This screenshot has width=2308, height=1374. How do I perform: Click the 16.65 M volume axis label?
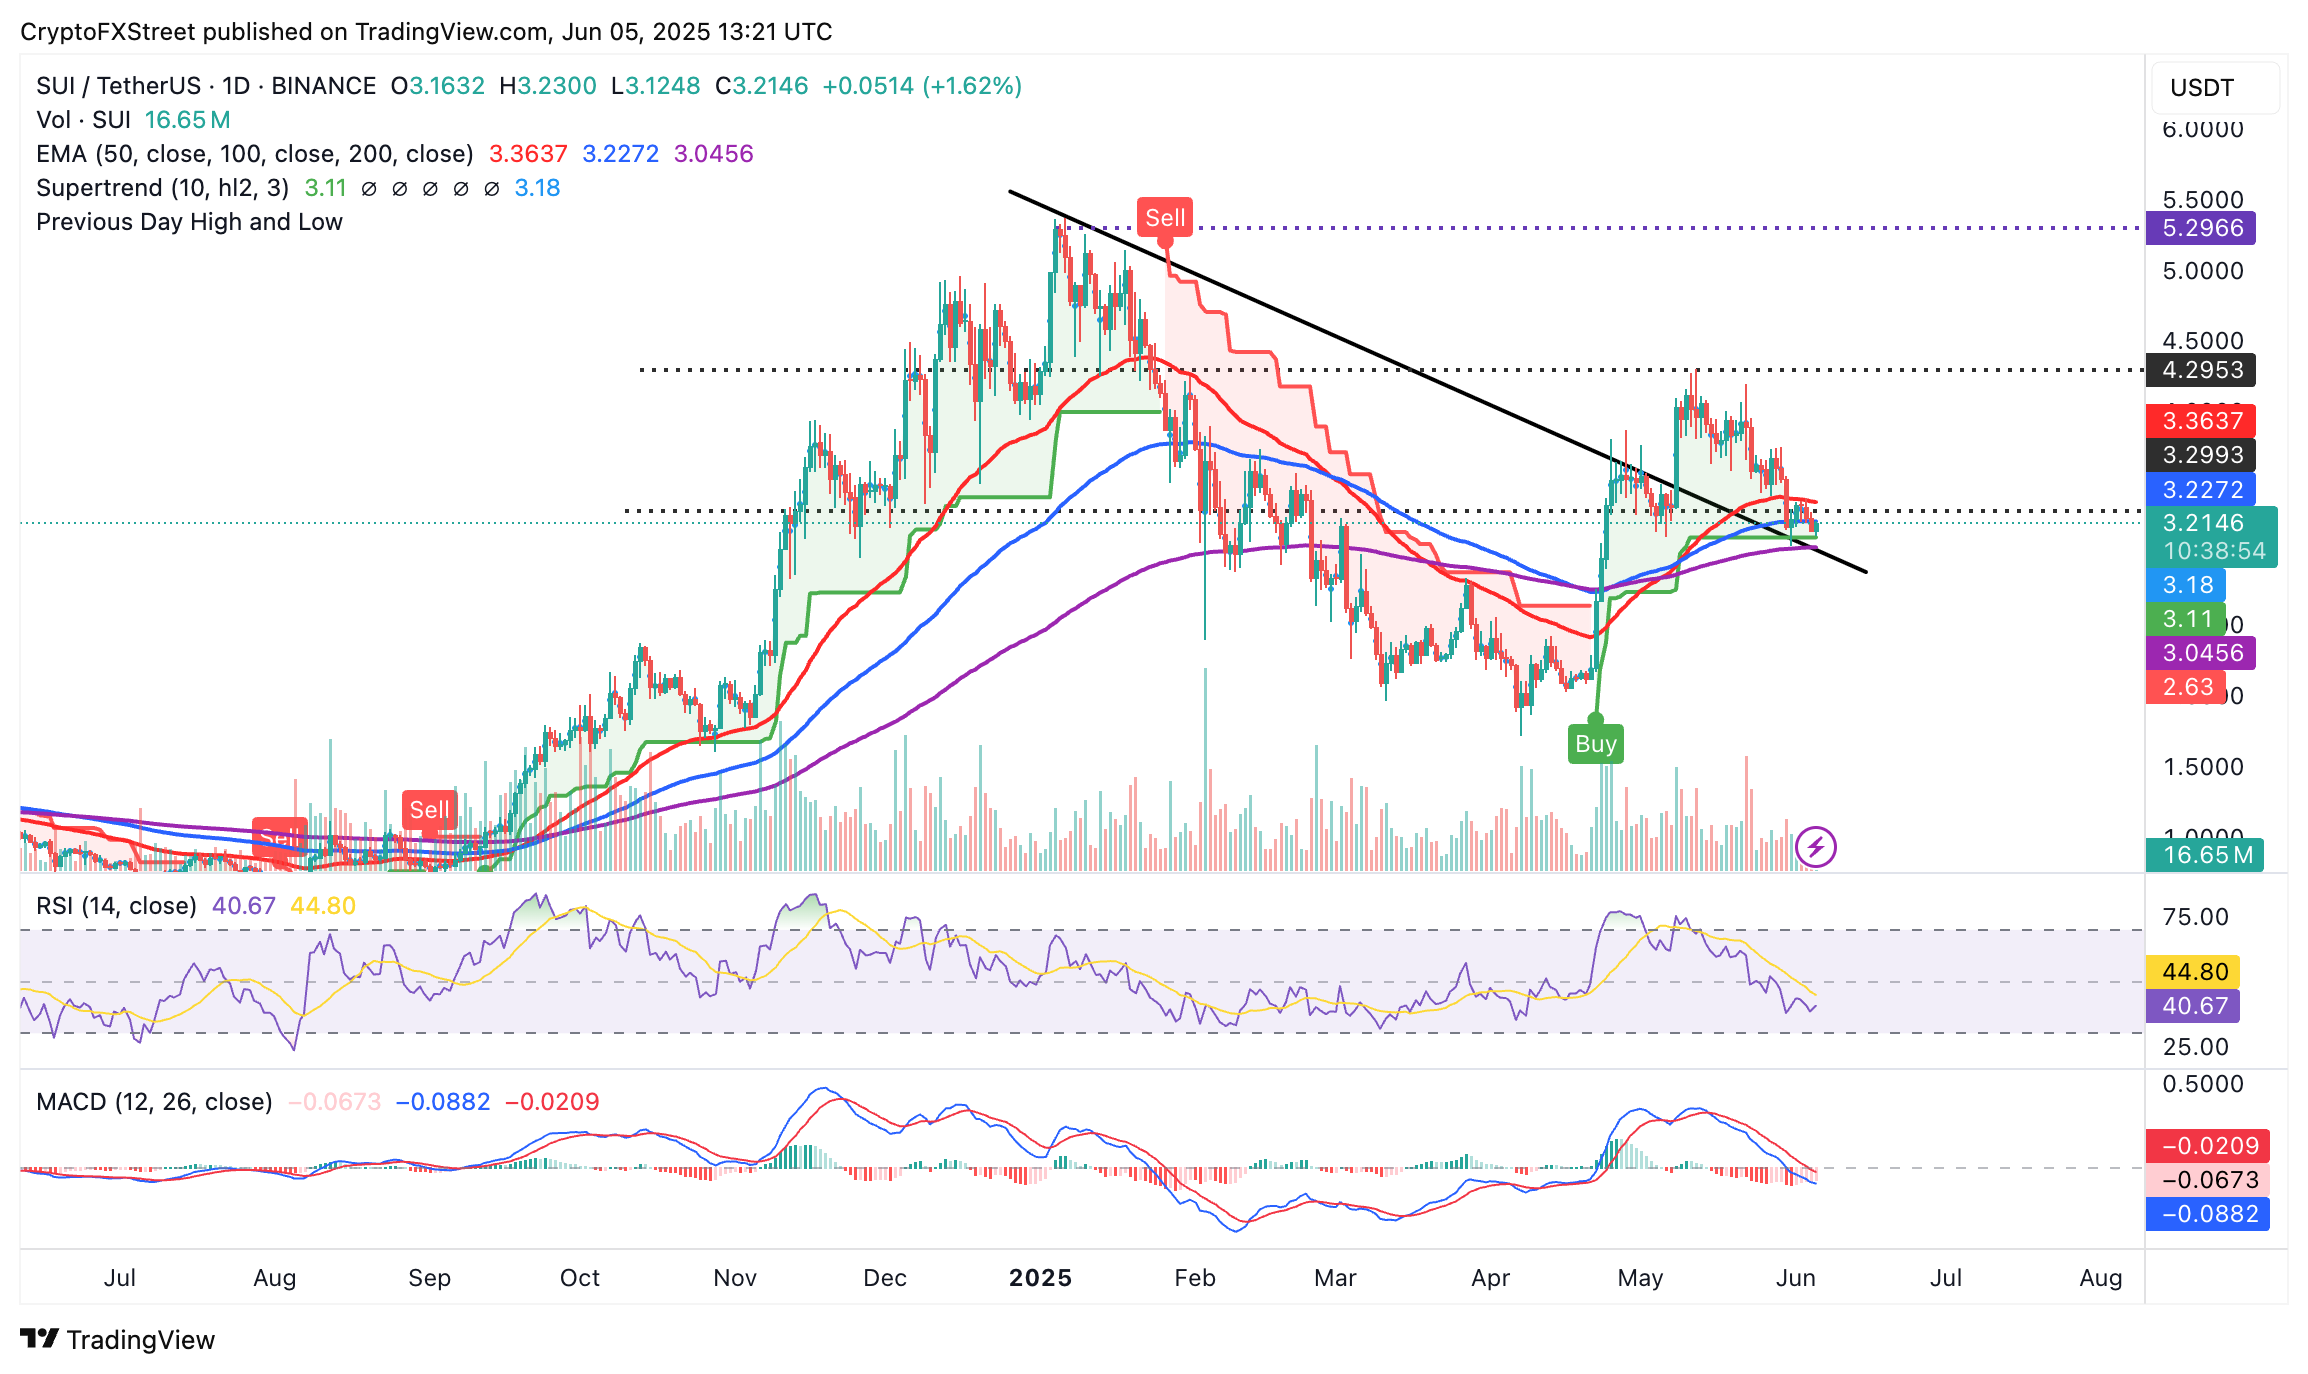click(2204, 855)
